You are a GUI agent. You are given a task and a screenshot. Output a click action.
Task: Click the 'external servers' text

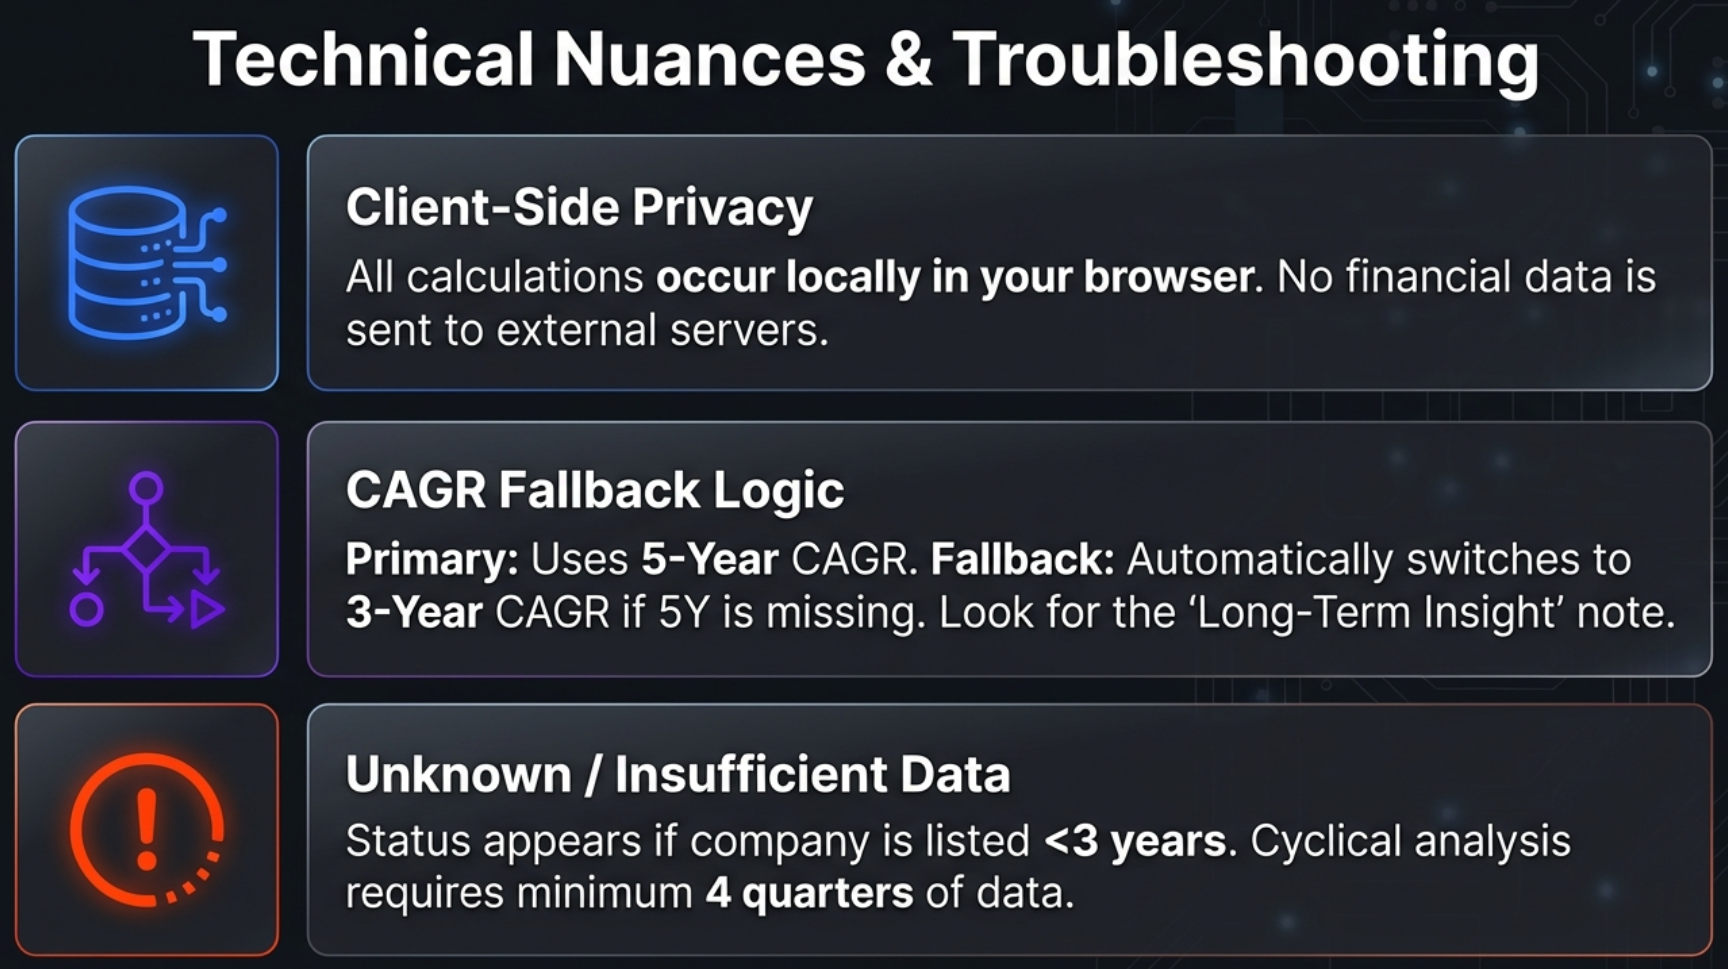click(662, 330)
